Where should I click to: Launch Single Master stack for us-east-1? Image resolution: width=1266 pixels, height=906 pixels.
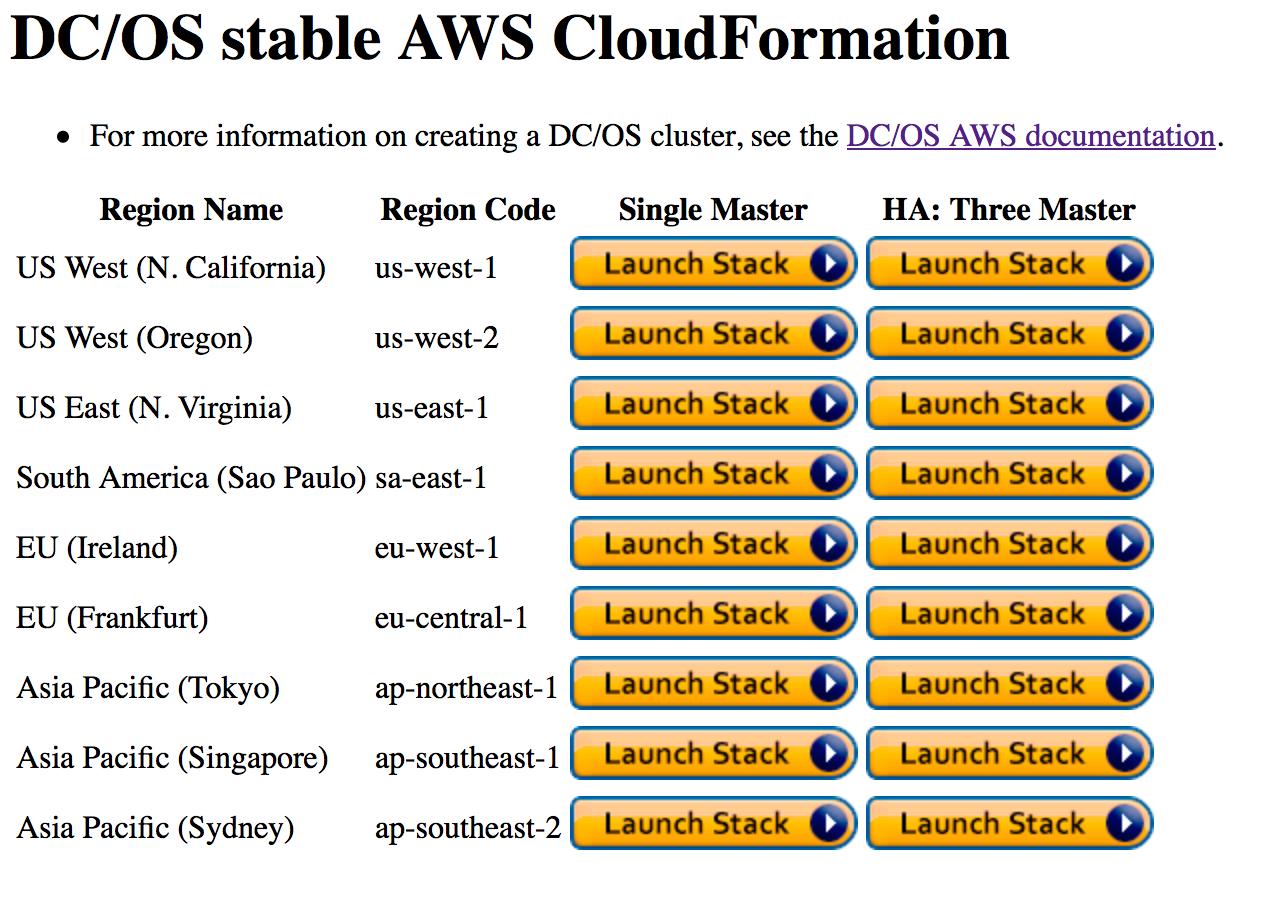pyautogui.click(x=713, y=404)
